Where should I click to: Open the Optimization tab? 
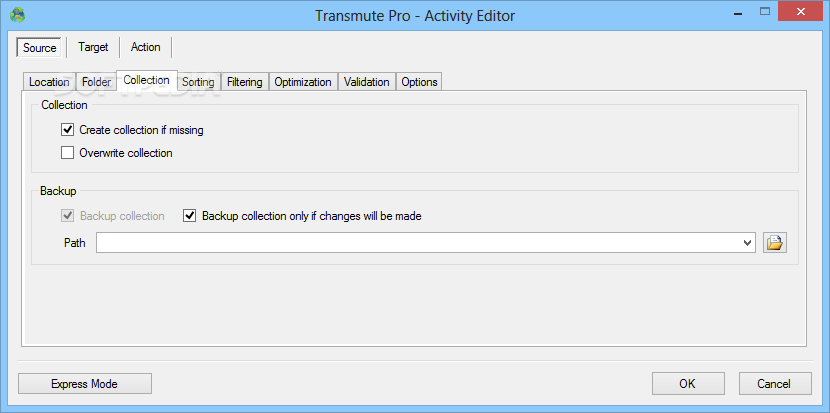pyautogui.click(x=303, y=82)
